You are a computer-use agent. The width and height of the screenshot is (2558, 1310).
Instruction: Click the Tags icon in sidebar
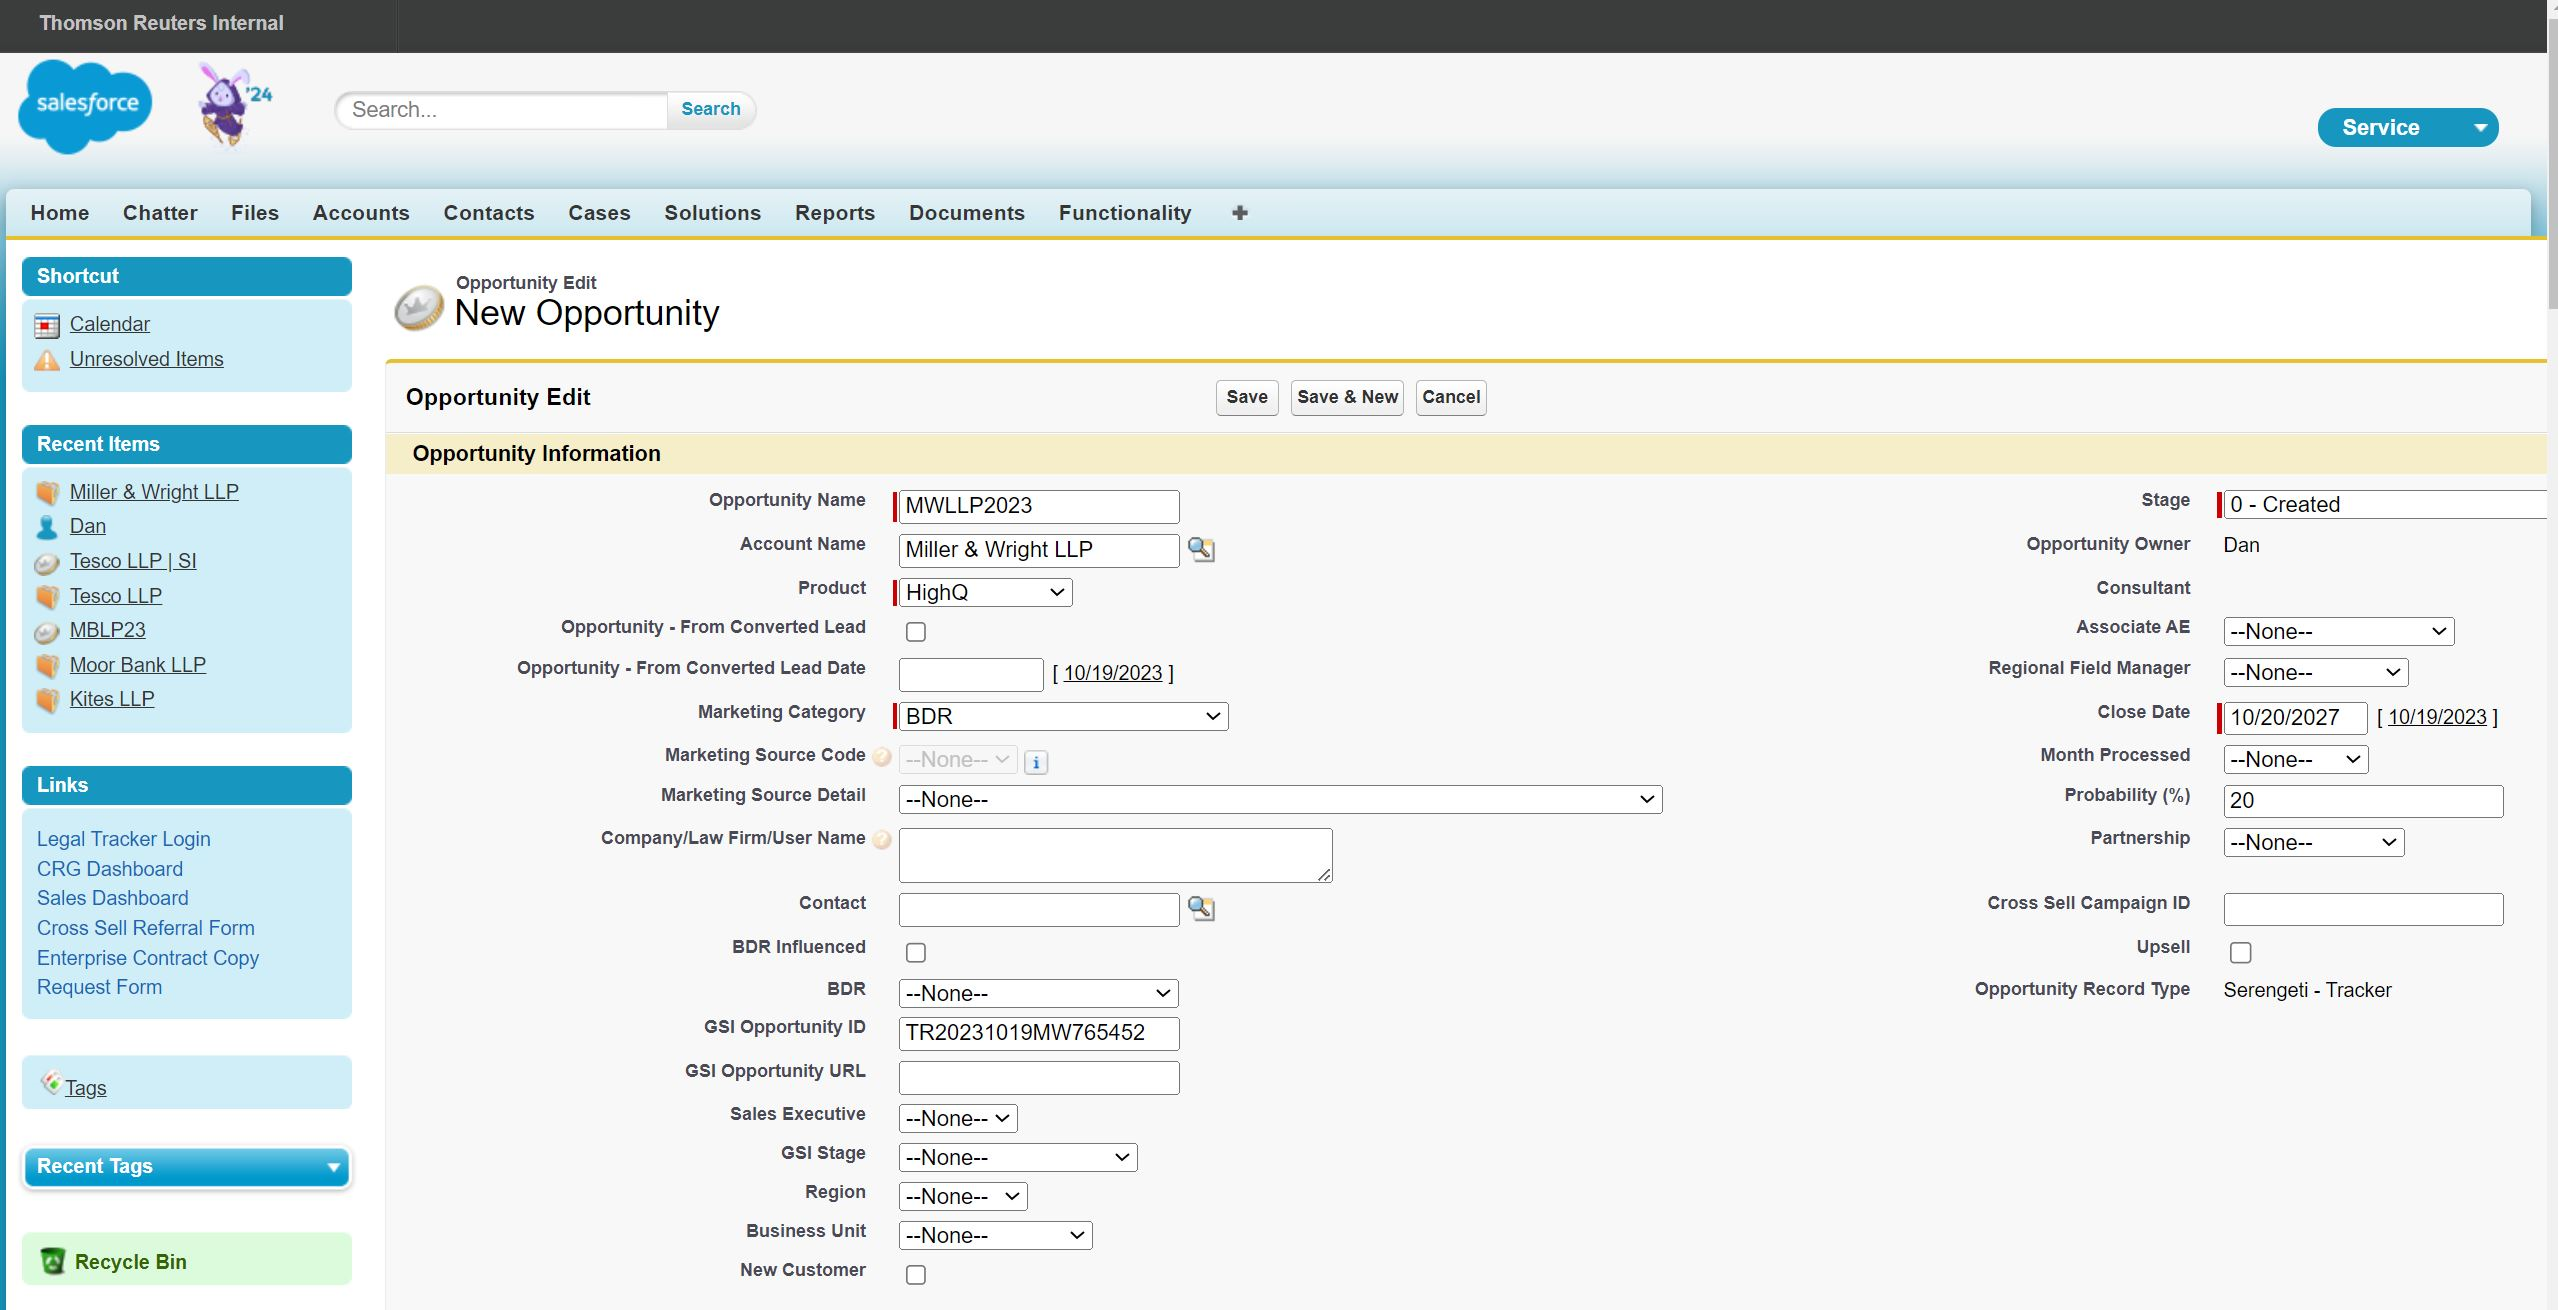[51, 1082]
